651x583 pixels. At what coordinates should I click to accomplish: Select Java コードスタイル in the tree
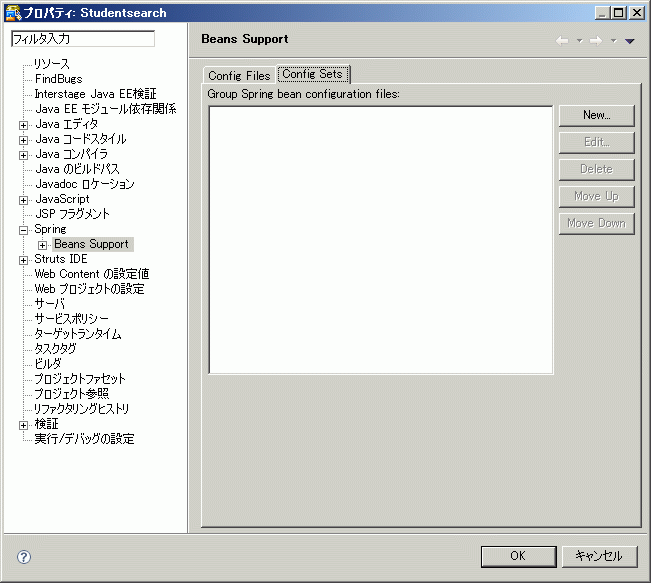click(x=81, y=139)
